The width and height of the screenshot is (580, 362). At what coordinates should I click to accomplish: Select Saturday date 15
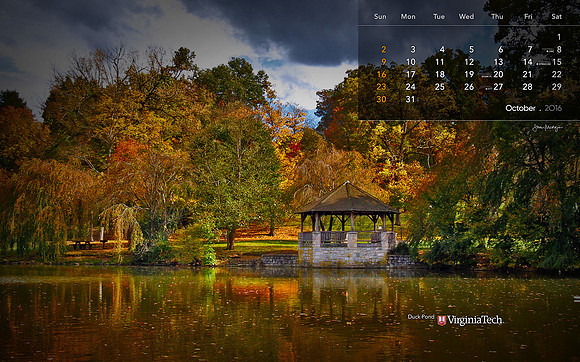tap(557, 62)
